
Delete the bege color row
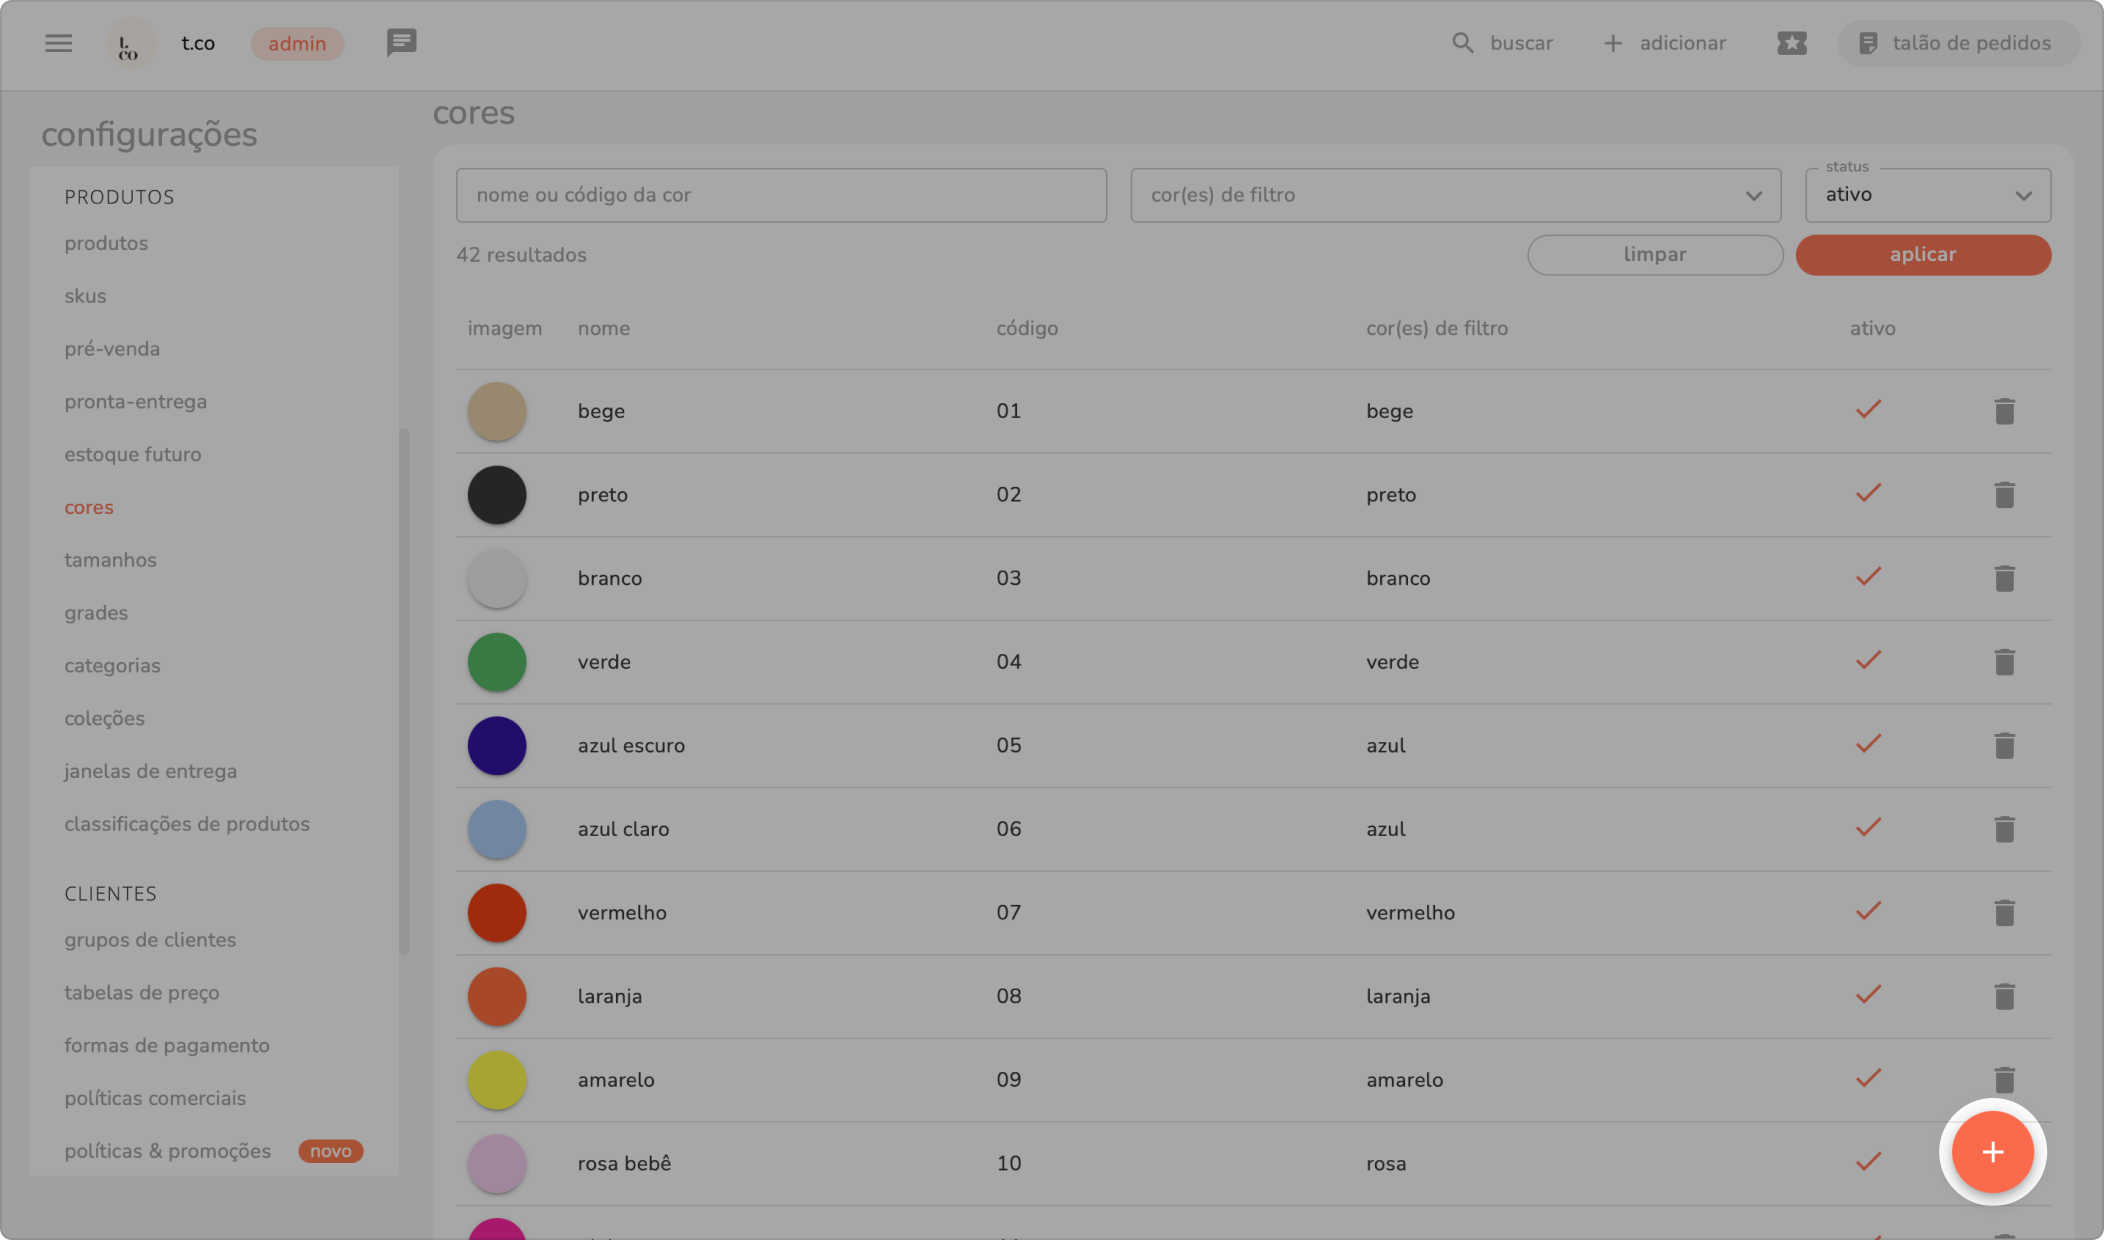point(2004,411)
